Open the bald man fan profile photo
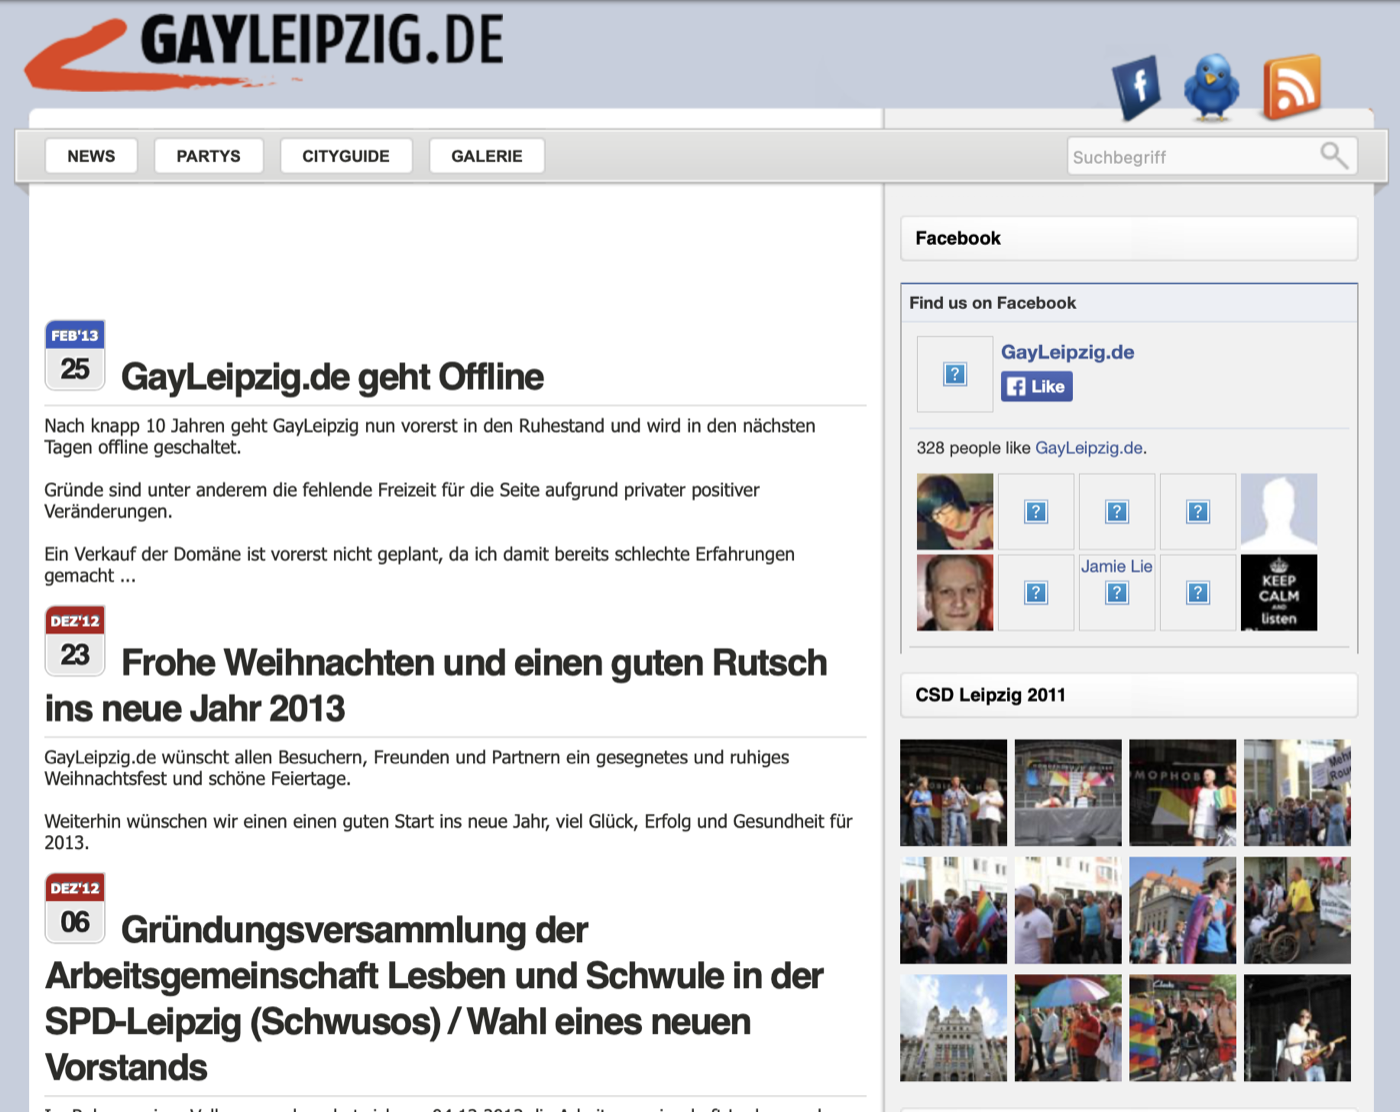Viewport: 1400px width, 1112px height. (955, 593)
